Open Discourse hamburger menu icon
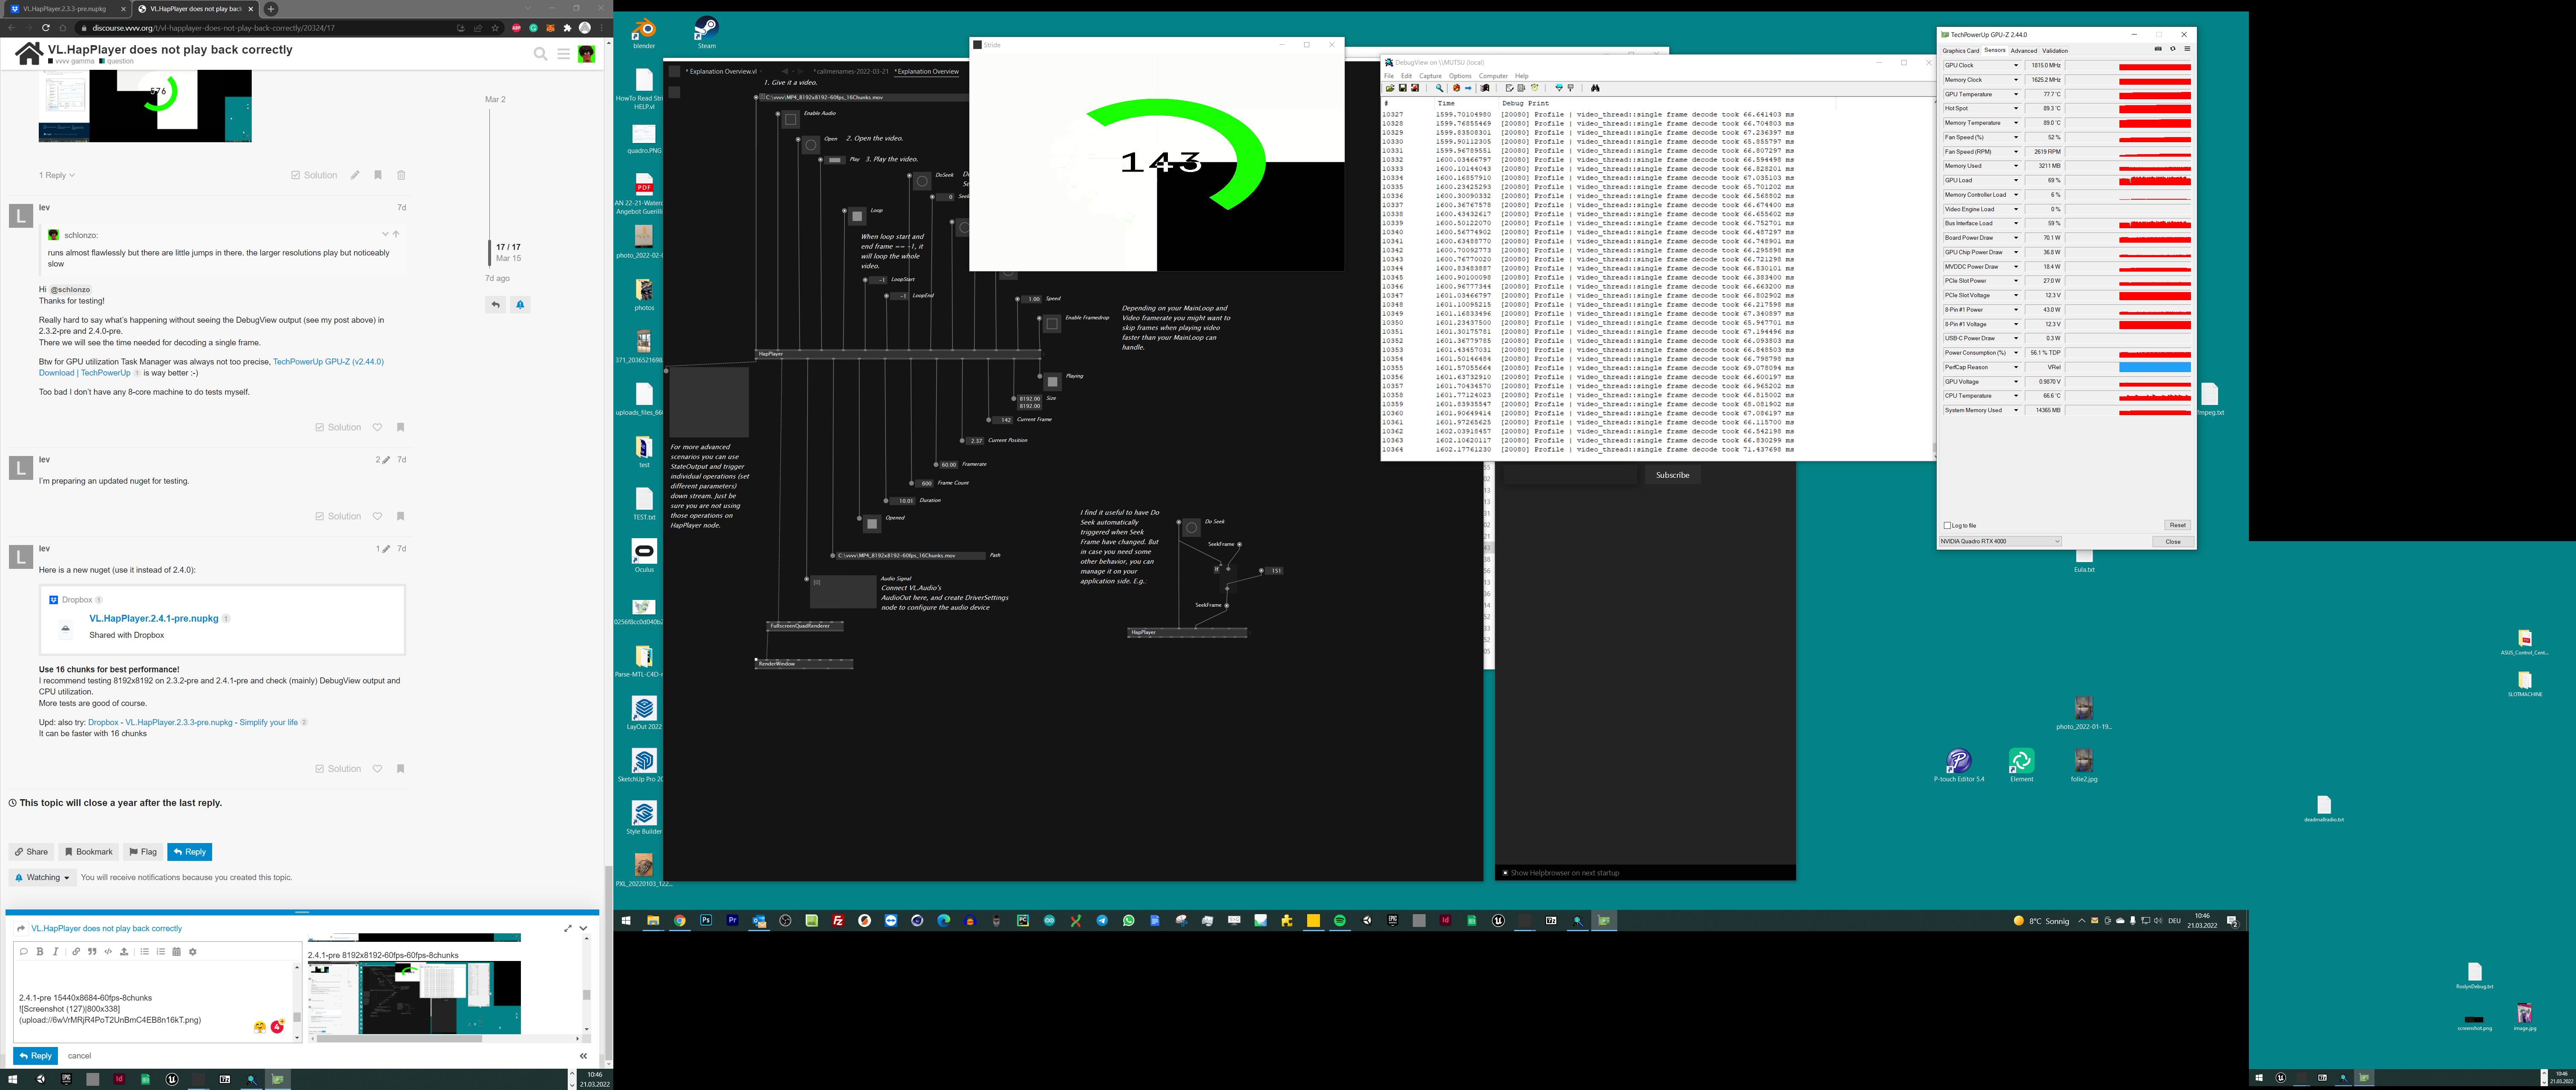2576x1090 pixels. (x=564, y=54)
